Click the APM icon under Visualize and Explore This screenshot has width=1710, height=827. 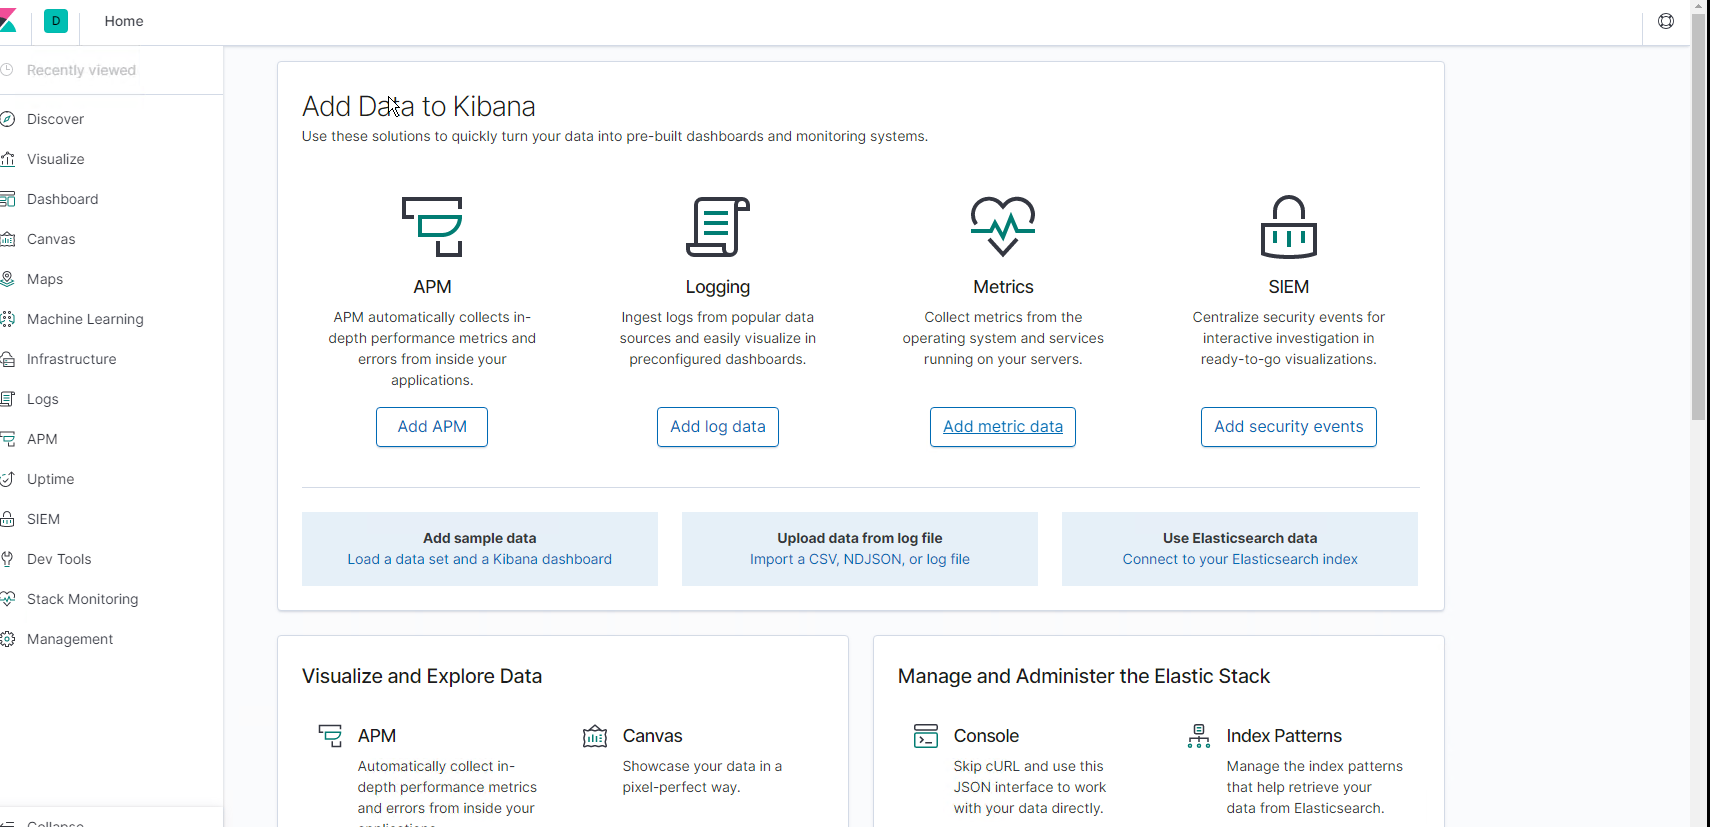pos(330,736)
